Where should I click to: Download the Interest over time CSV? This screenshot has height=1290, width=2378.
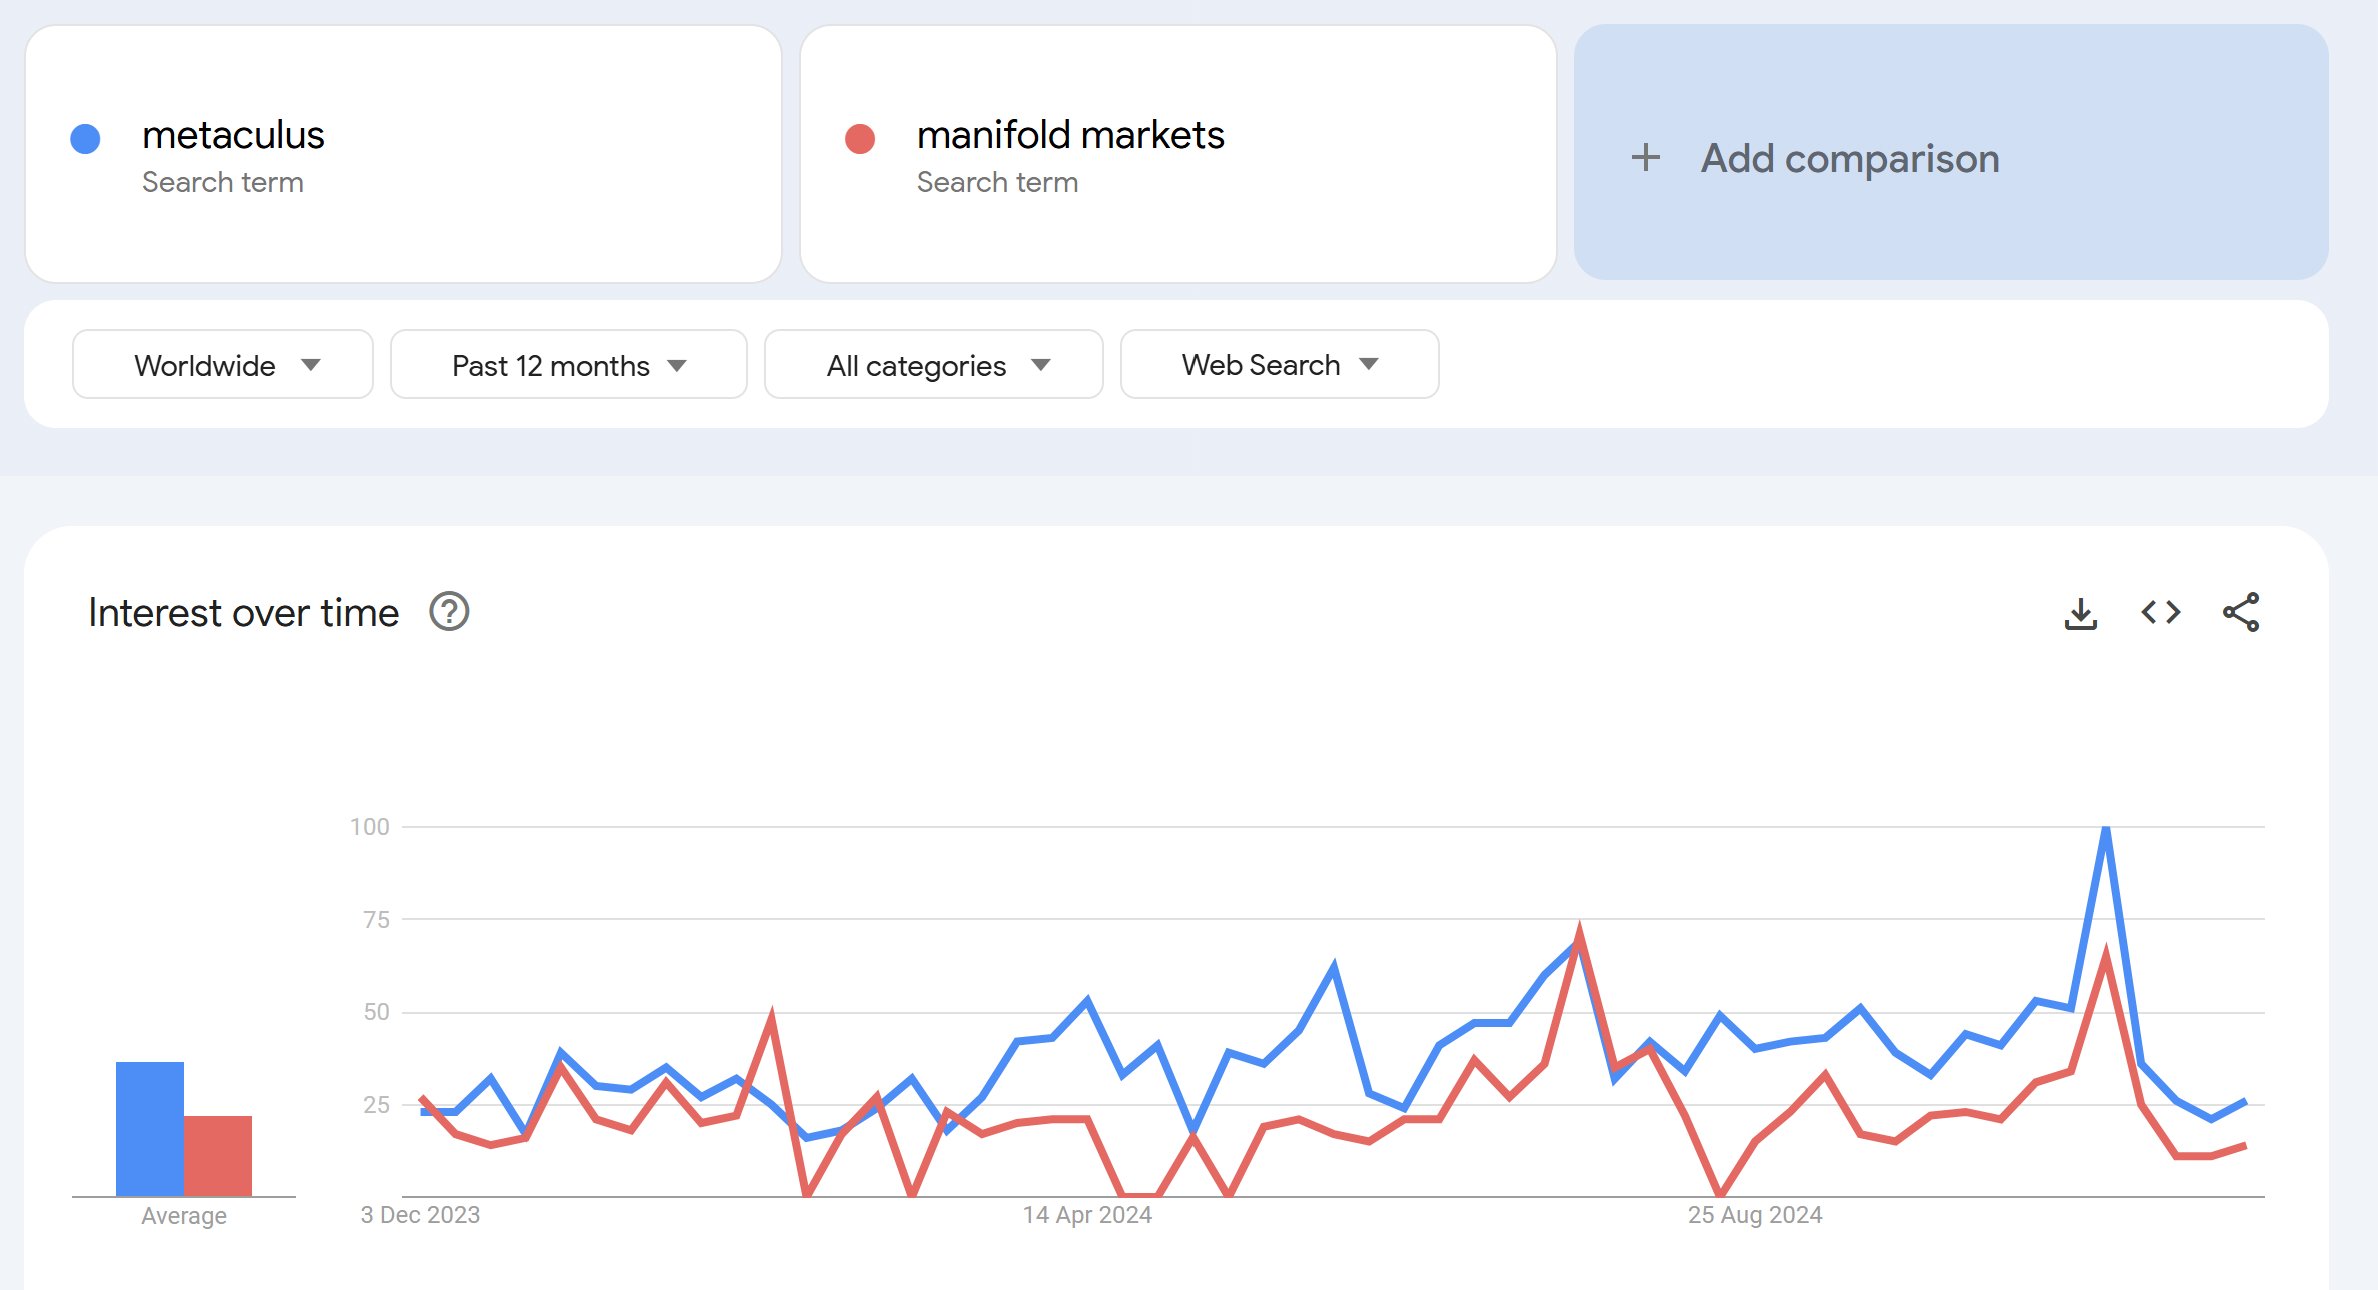(2080, 613)
